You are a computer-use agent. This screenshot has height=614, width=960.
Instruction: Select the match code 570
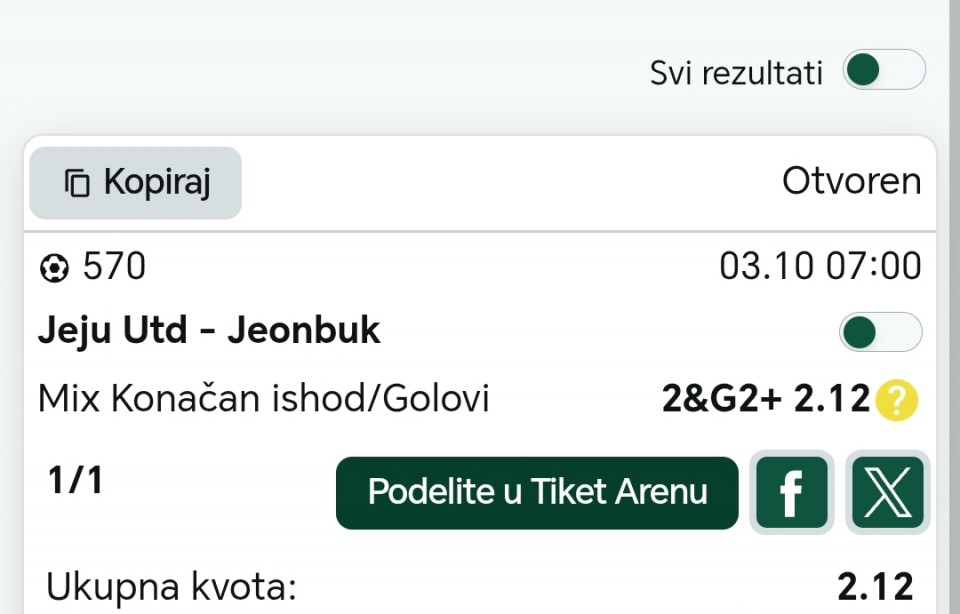(114, 267)
